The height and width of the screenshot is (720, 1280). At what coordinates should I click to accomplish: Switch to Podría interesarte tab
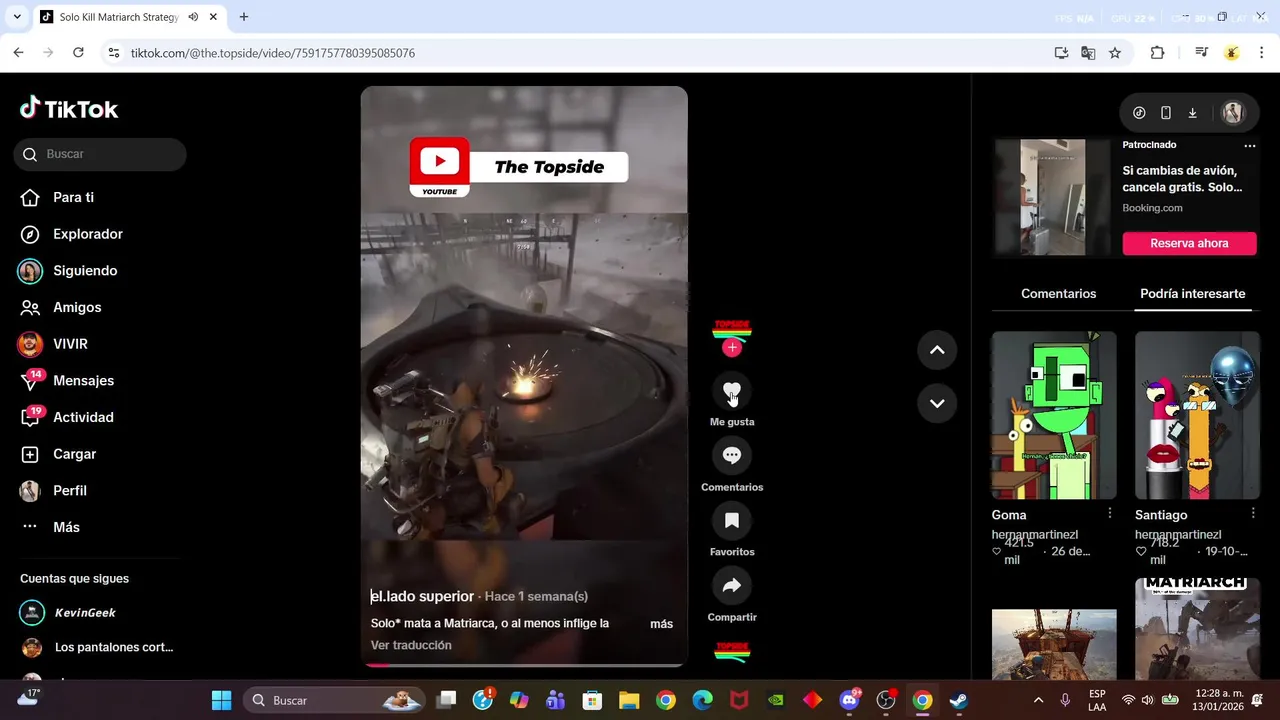point(1192,294)
